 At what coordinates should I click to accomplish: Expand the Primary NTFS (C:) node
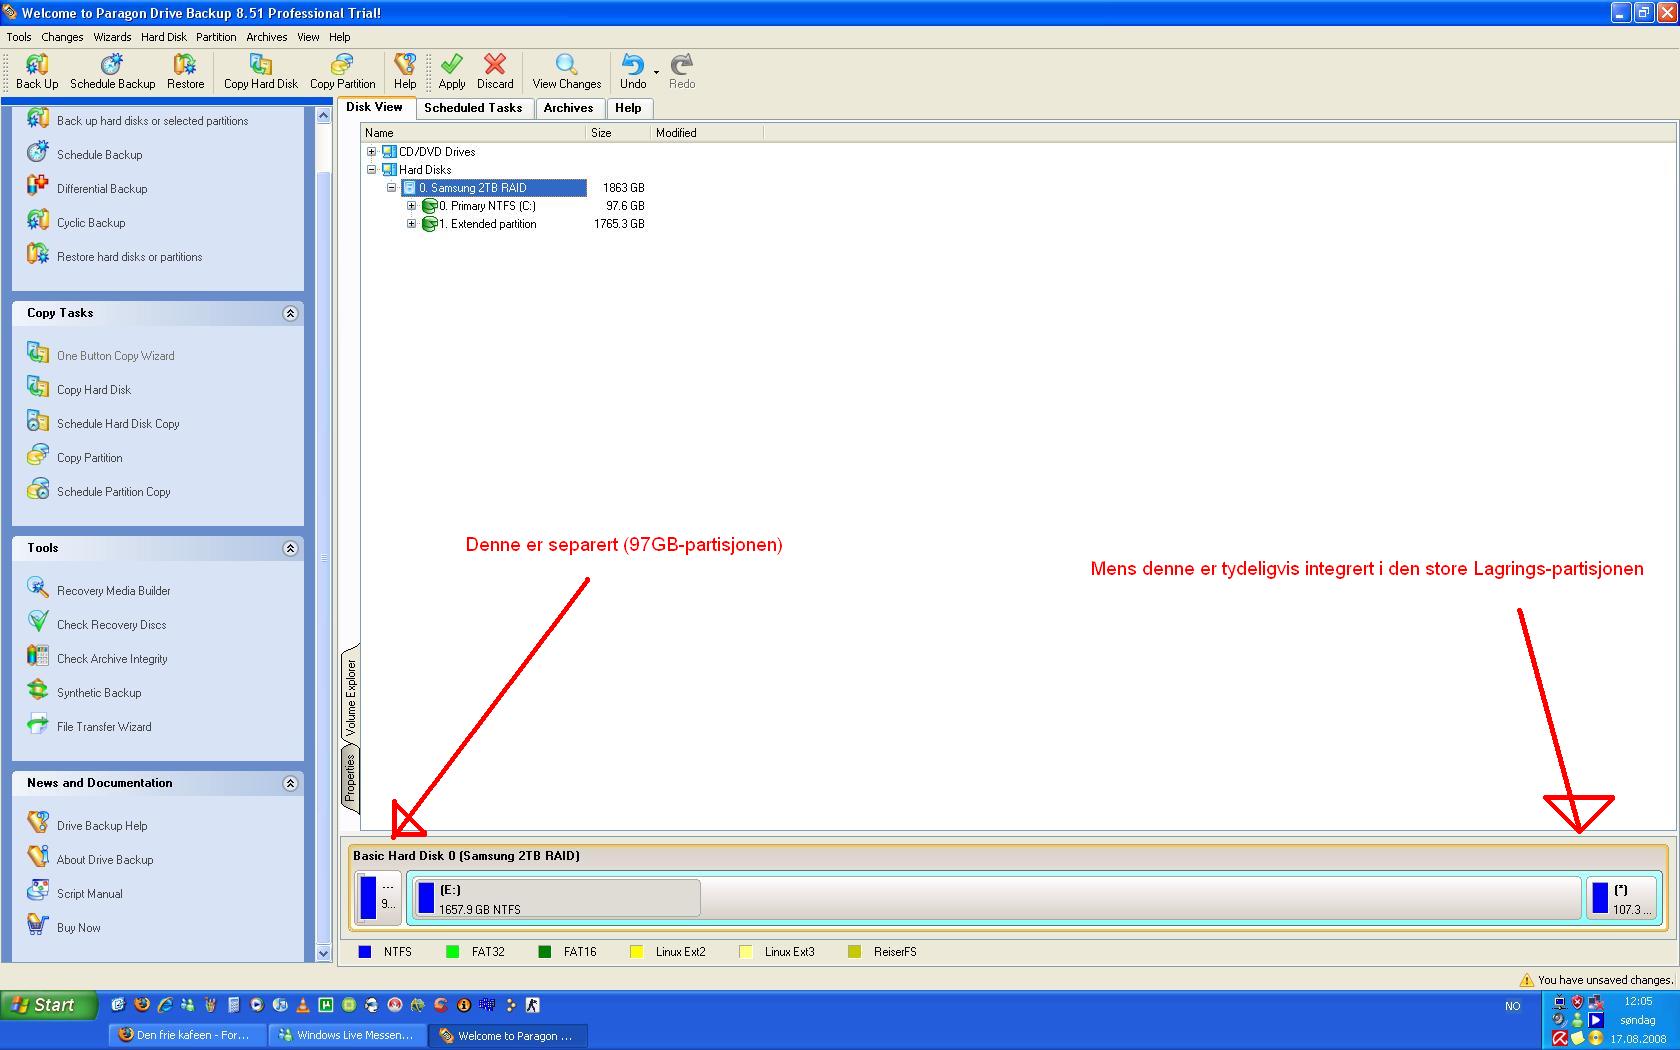(x=411, y=206)
